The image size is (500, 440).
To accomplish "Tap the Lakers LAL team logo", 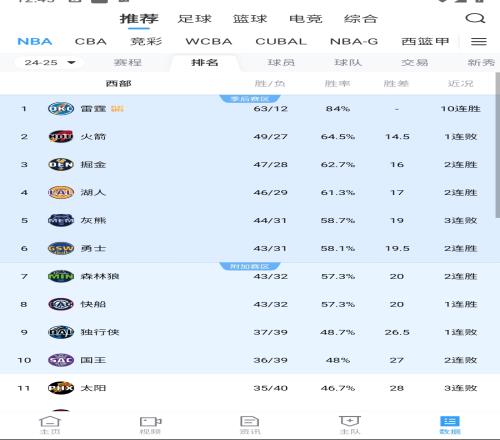I will (61, 192).
